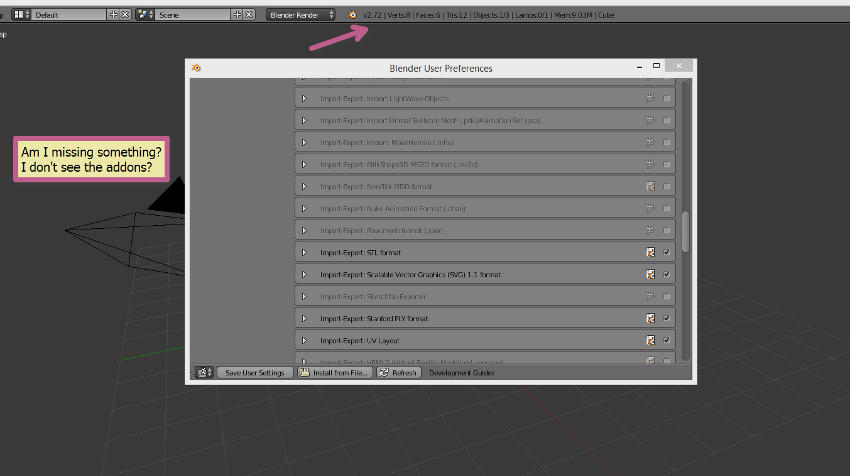
Task: Enable the Nuke Animation Format addon
Action: pos(667,209)
